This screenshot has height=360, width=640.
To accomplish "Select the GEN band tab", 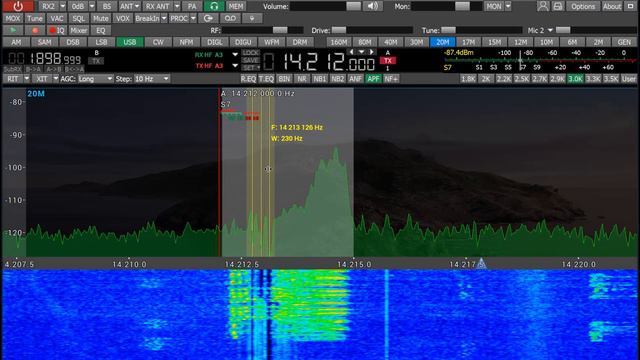I will 624,42.
